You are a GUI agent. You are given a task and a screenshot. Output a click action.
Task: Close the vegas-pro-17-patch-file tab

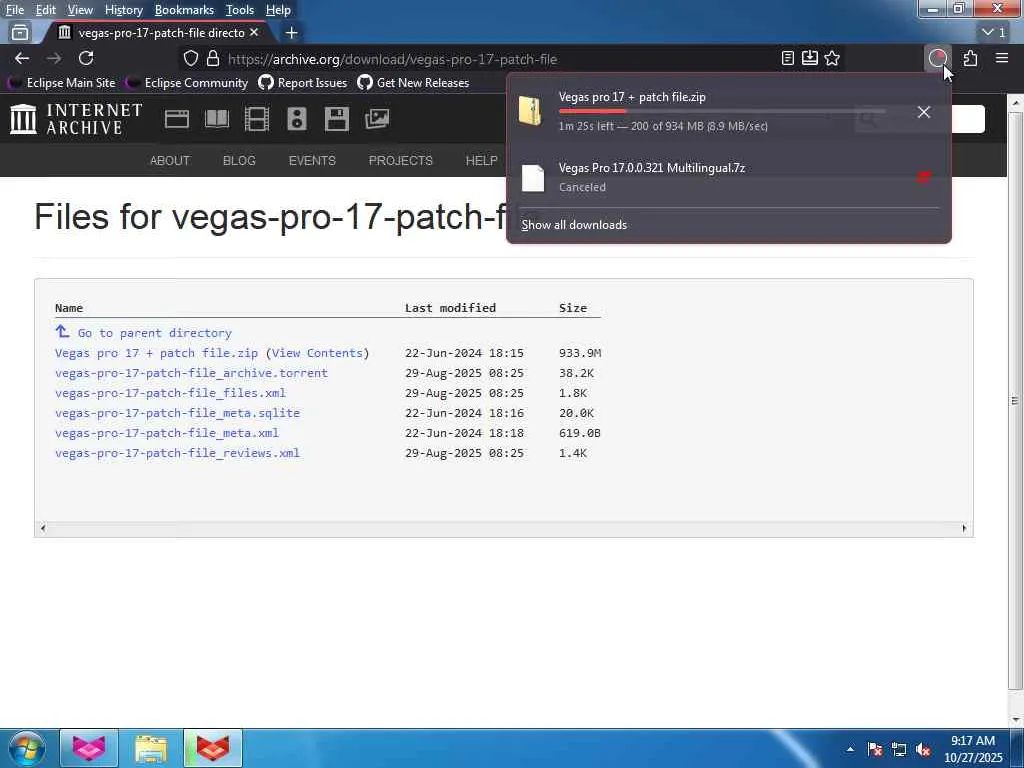(254, 32)
